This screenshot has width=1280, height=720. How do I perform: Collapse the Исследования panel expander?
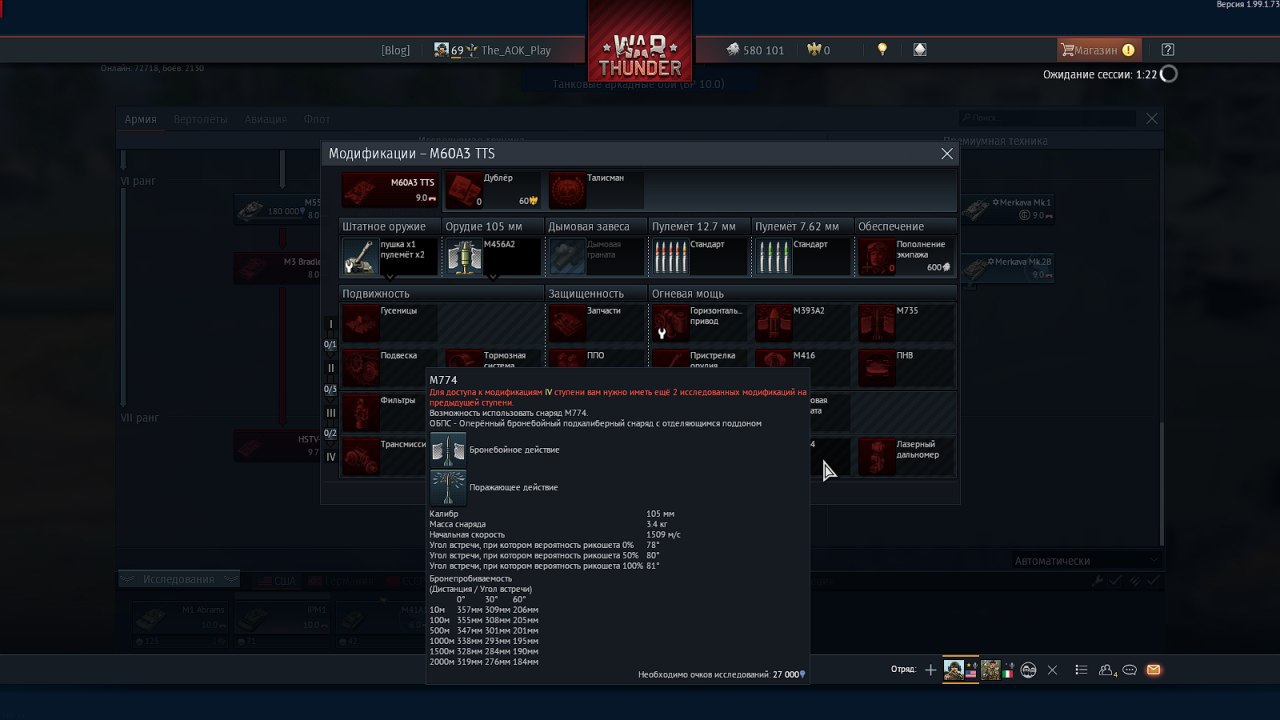pos(179,579)
